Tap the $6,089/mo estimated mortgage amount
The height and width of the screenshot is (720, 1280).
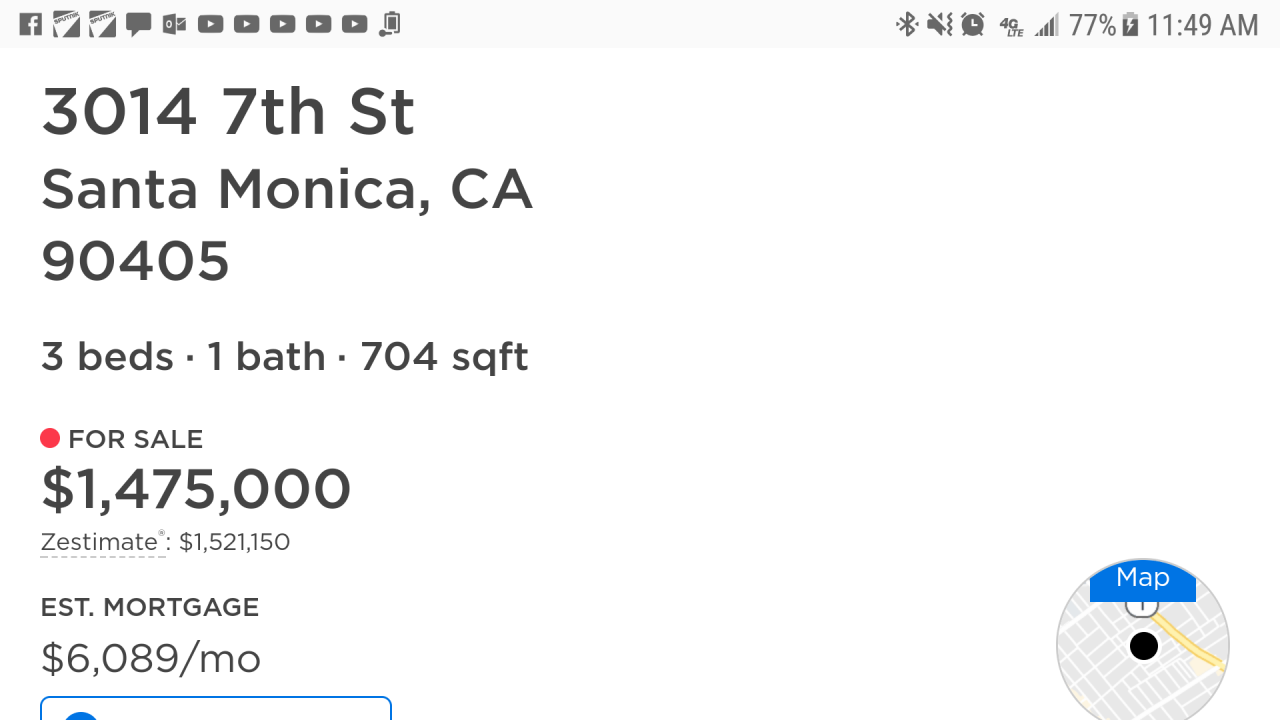tap(151, 658)
